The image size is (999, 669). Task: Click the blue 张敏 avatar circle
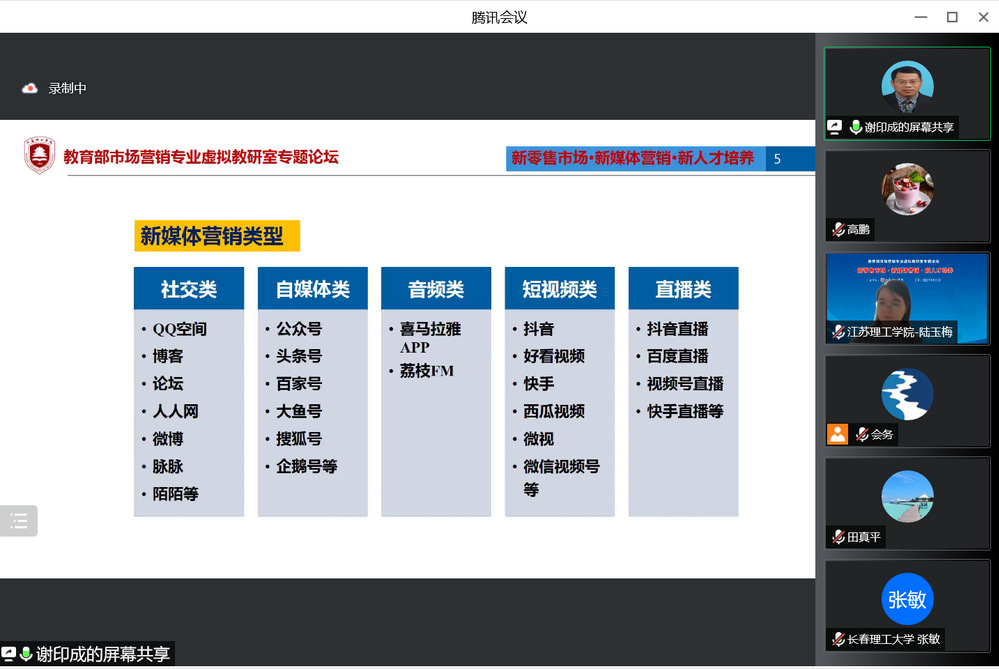point(907,600)
